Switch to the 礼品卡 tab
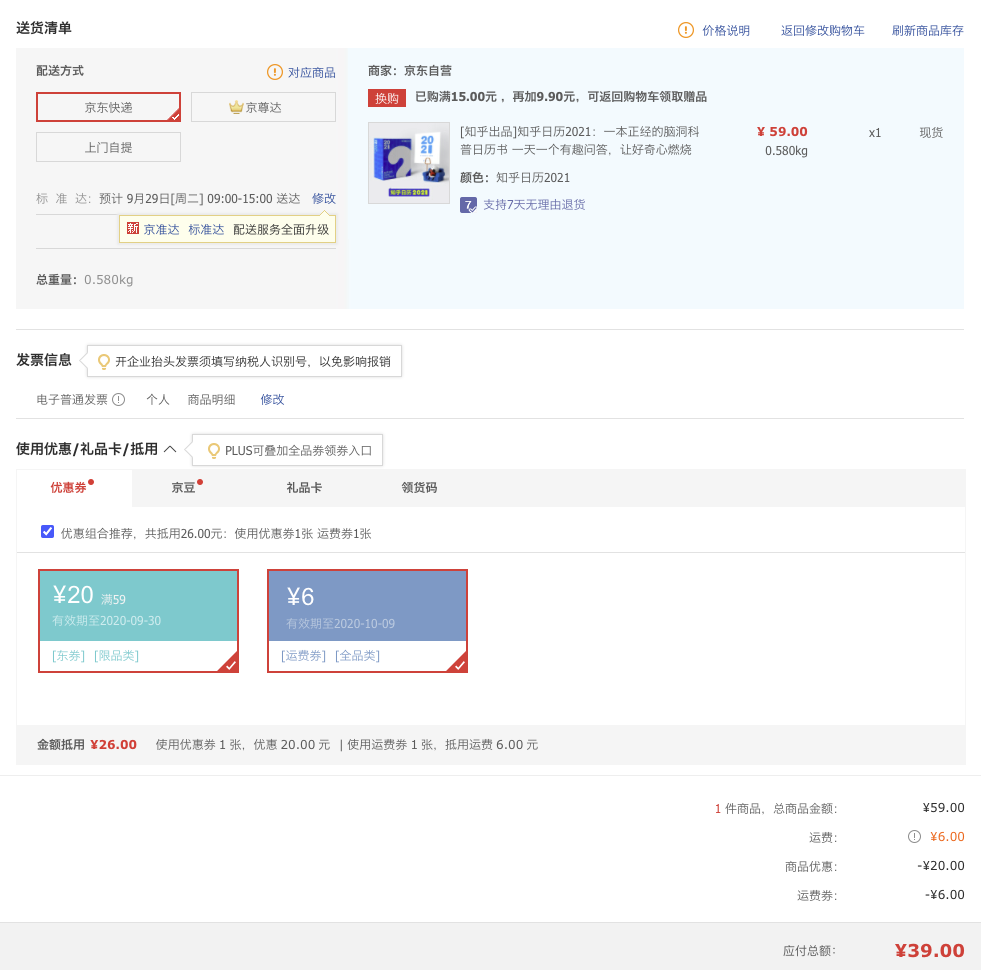The width and height of the screenshot is (981, 970). [x=304, y=488]
